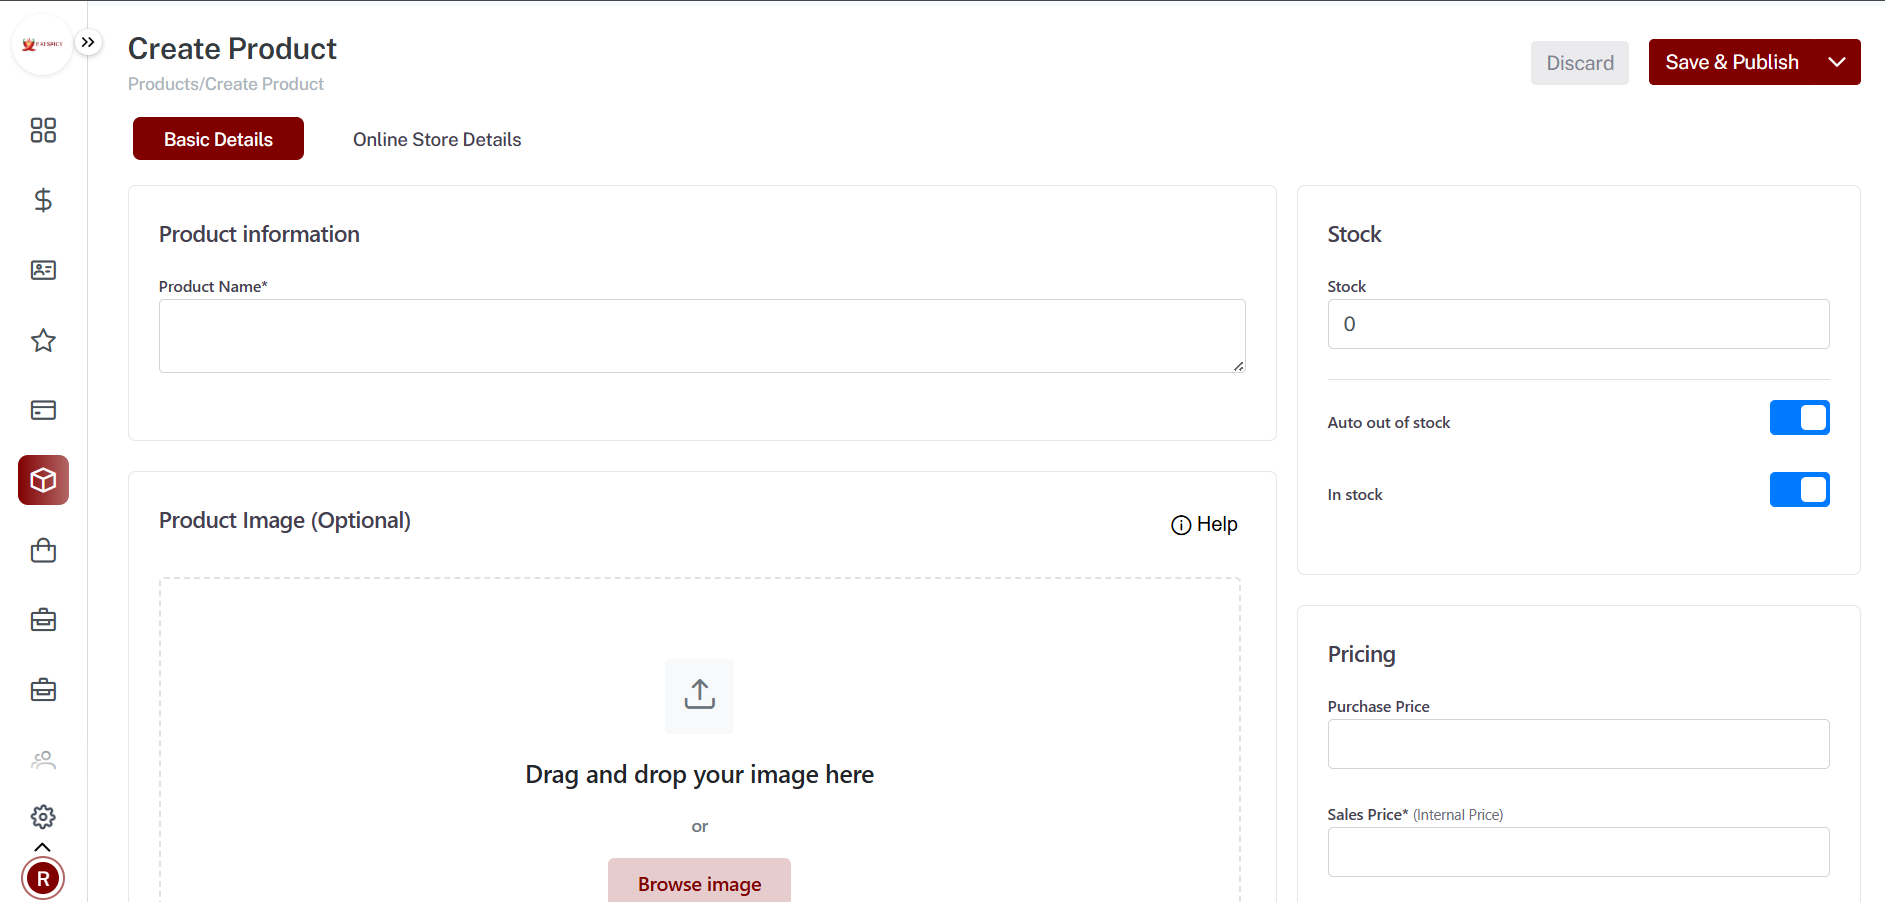Open the settings gear icon
This screenshot has width=1885, height=902.
43,817
